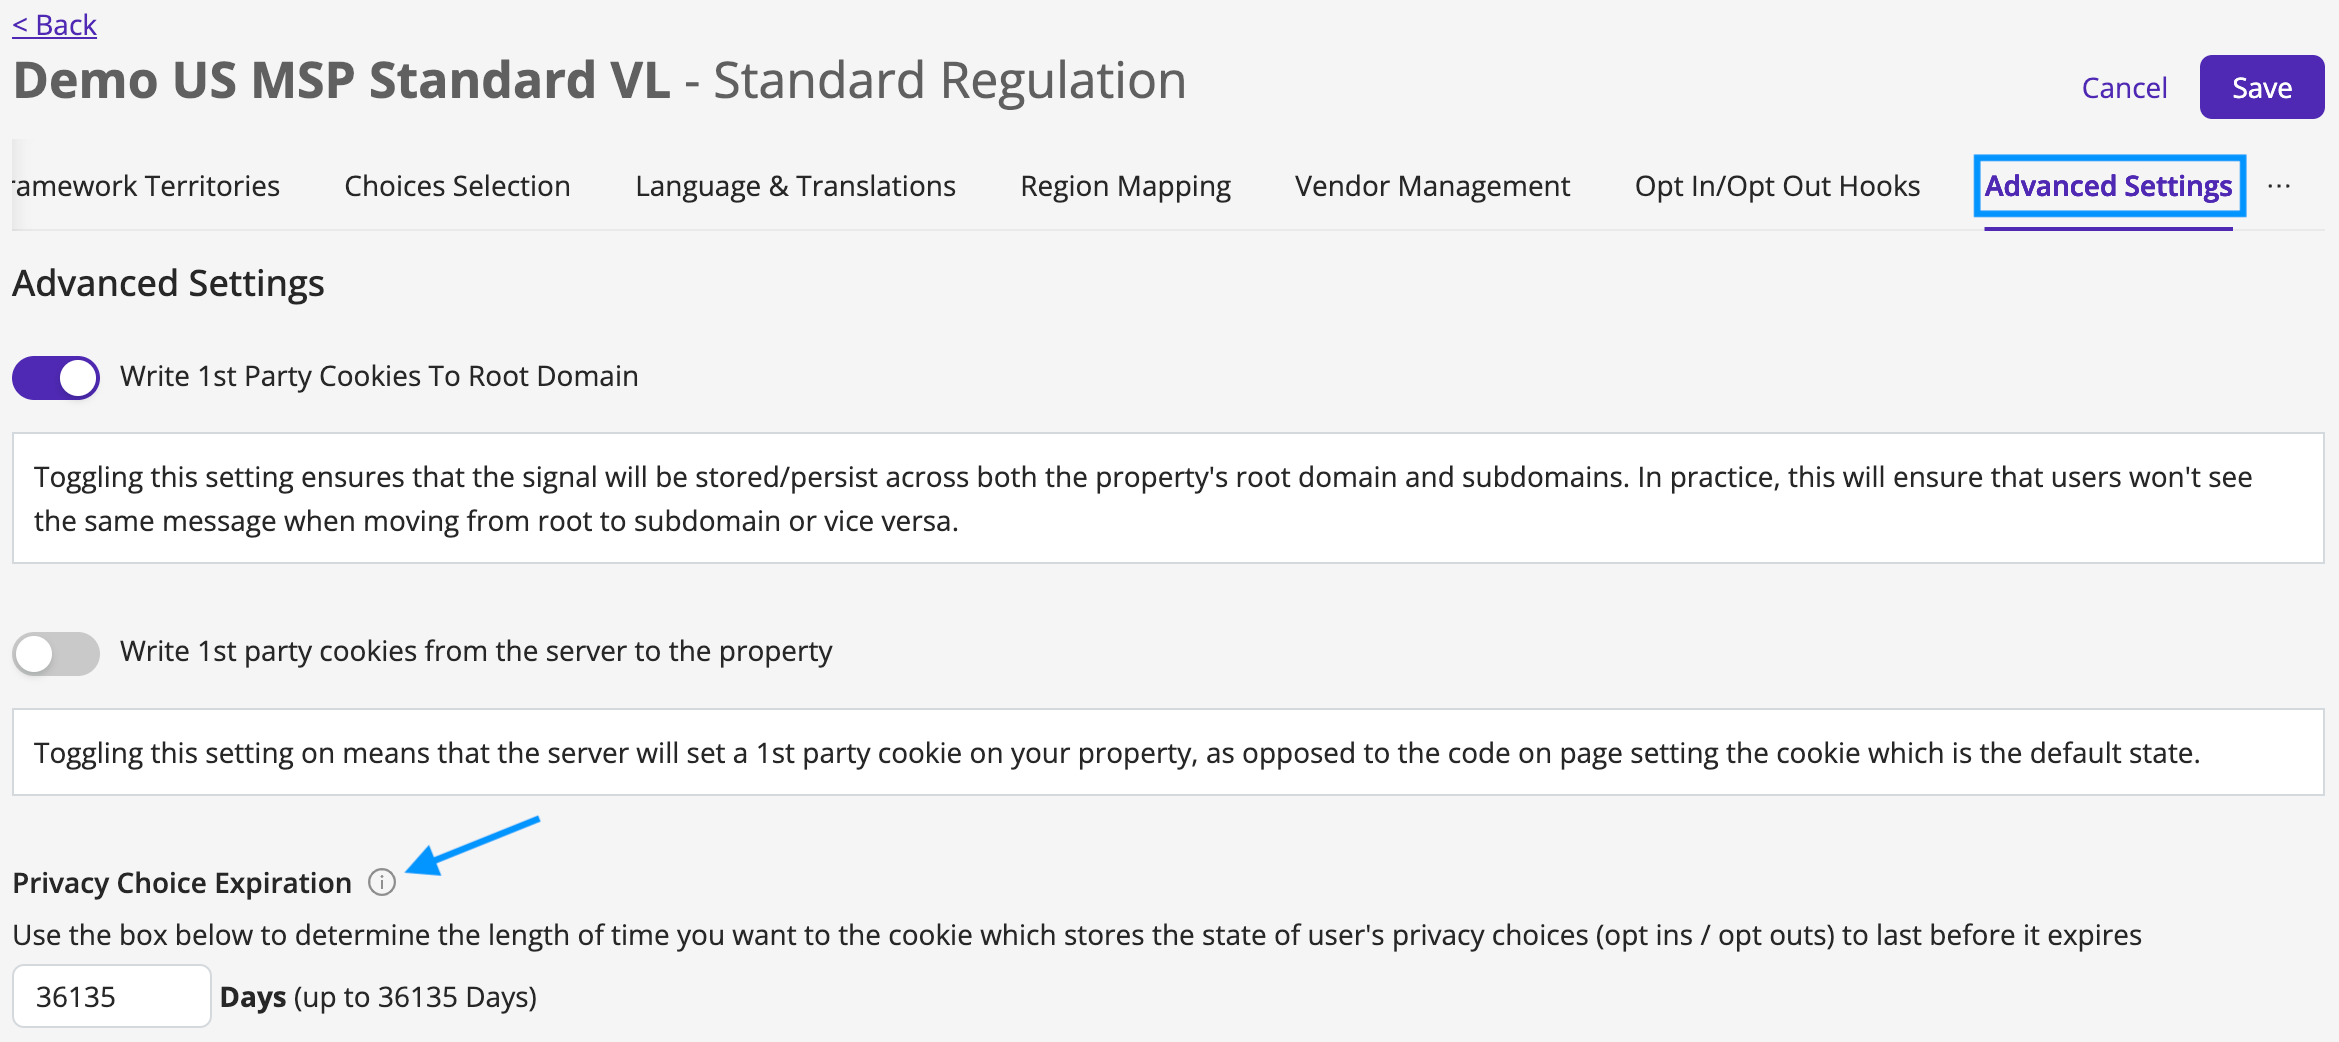Navigate back using the Back link

[x=54, y=24]
